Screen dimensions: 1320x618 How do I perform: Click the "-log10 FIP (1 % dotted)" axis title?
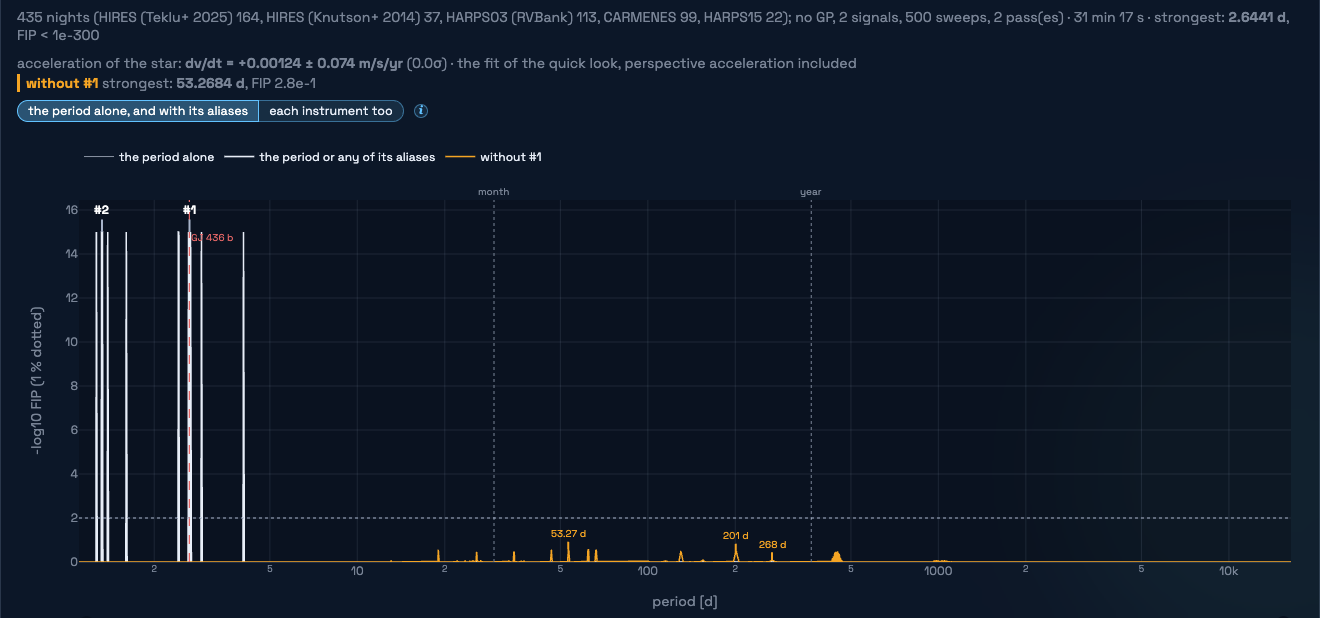click(38, 381)
